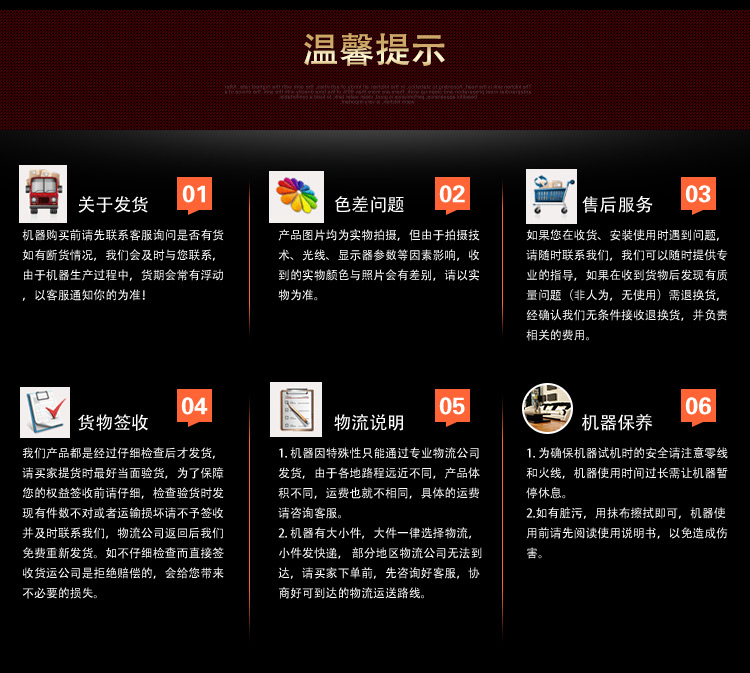Click the paragraph text under 色差问题
Screen dimensions: 750x673
pos(378,265)
